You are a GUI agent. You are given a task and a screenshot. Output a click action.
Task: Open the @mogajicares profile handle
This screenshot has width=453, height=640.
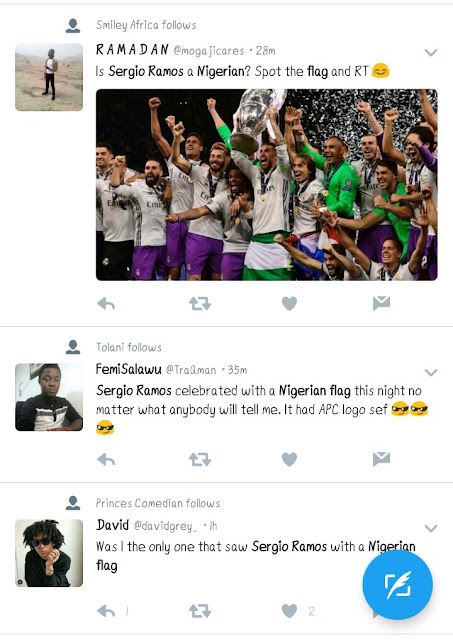[x=209, y=51]
